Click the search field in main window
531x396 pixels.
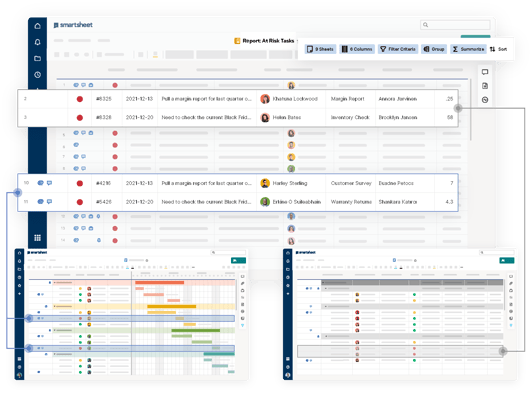coord(455,25)
